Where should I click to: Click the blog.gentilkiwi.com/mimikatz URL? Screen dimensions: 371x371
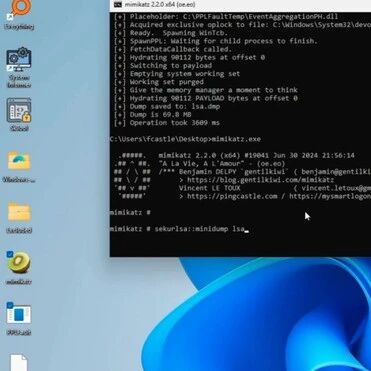260,180
